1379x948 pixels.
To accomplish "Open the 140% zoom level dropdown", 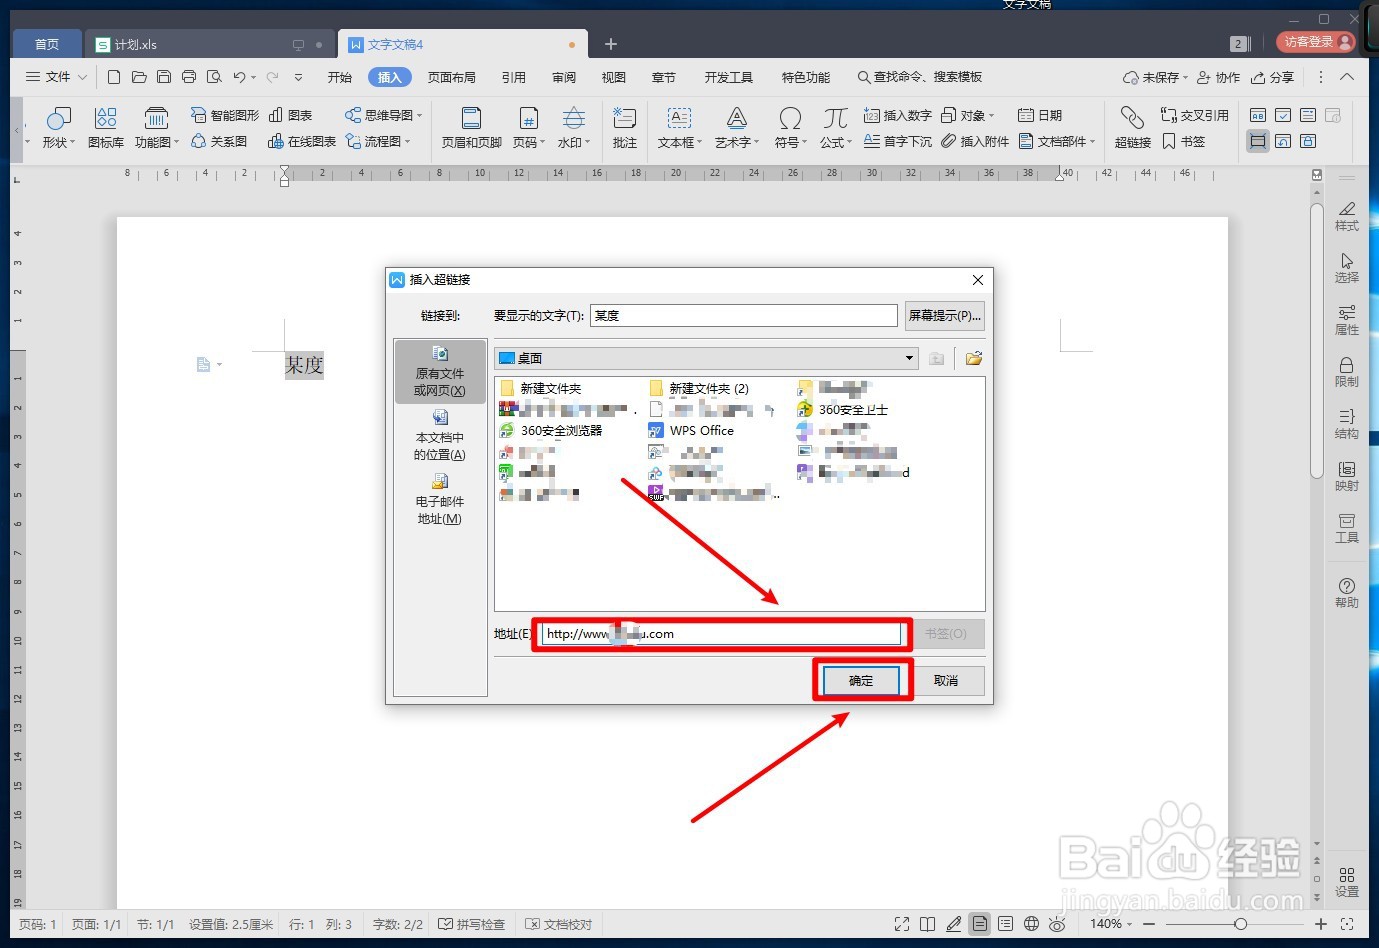I will pyautogui.click(x=1111, y=924).
